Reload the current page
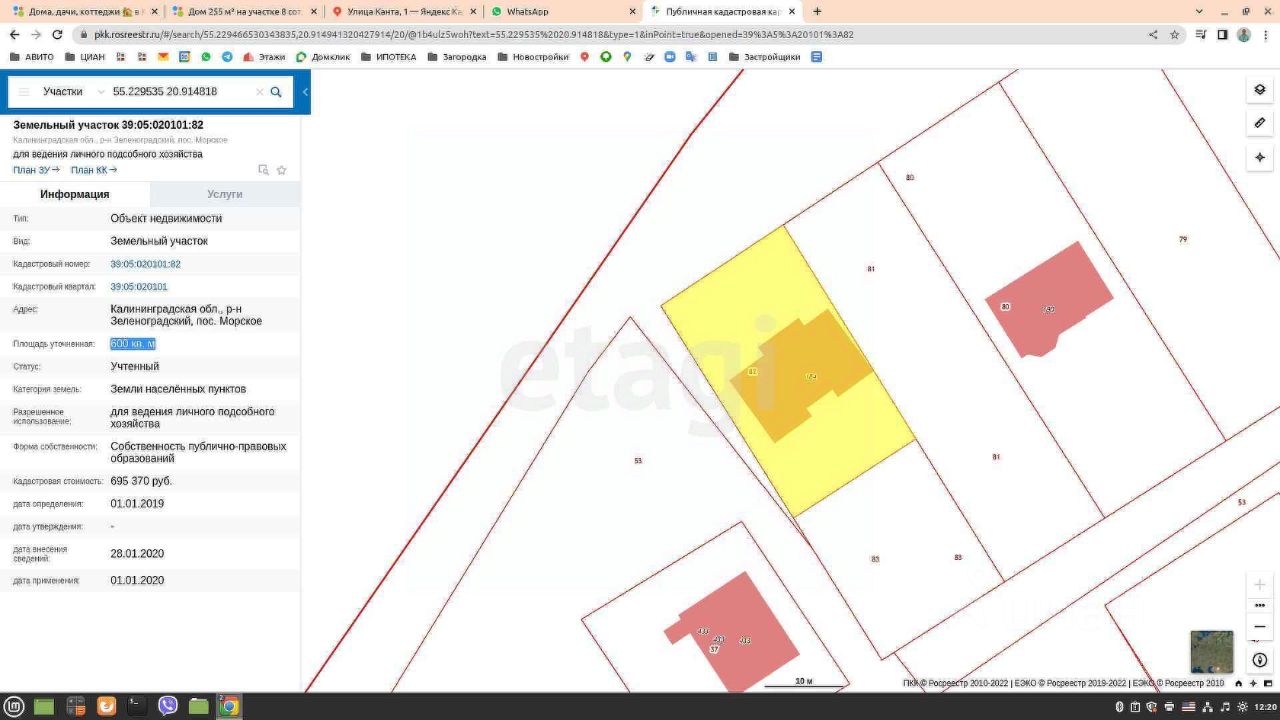 click(57, 34)
